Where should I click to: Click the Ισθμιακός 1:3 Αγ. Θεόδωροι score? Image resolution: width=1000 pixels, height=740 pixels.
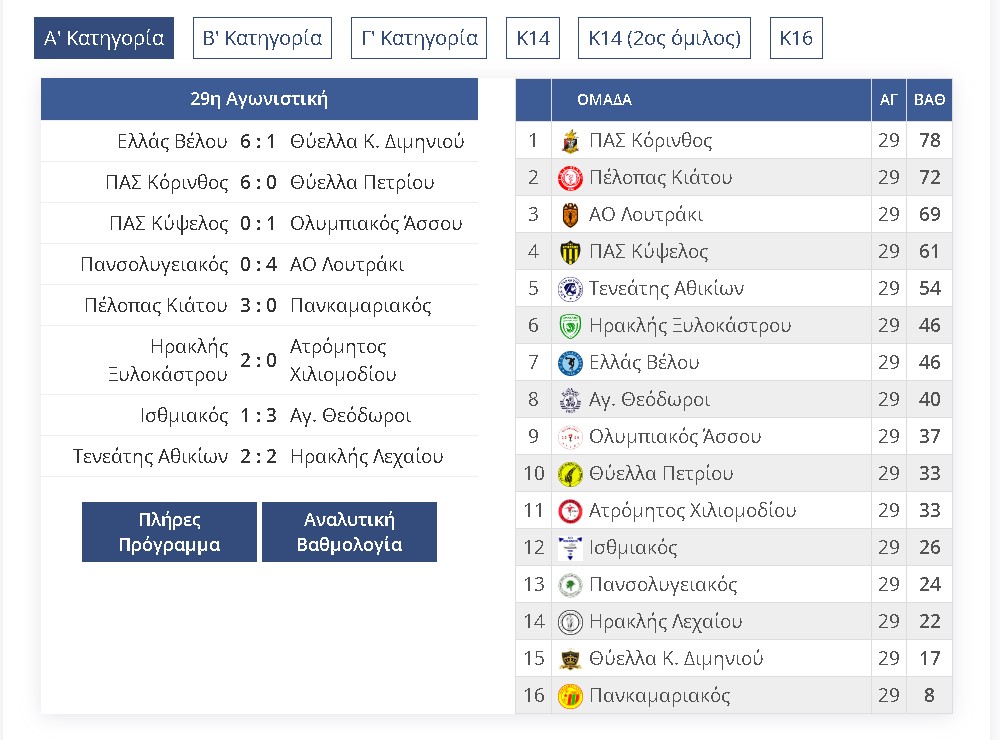click(258, 416)
